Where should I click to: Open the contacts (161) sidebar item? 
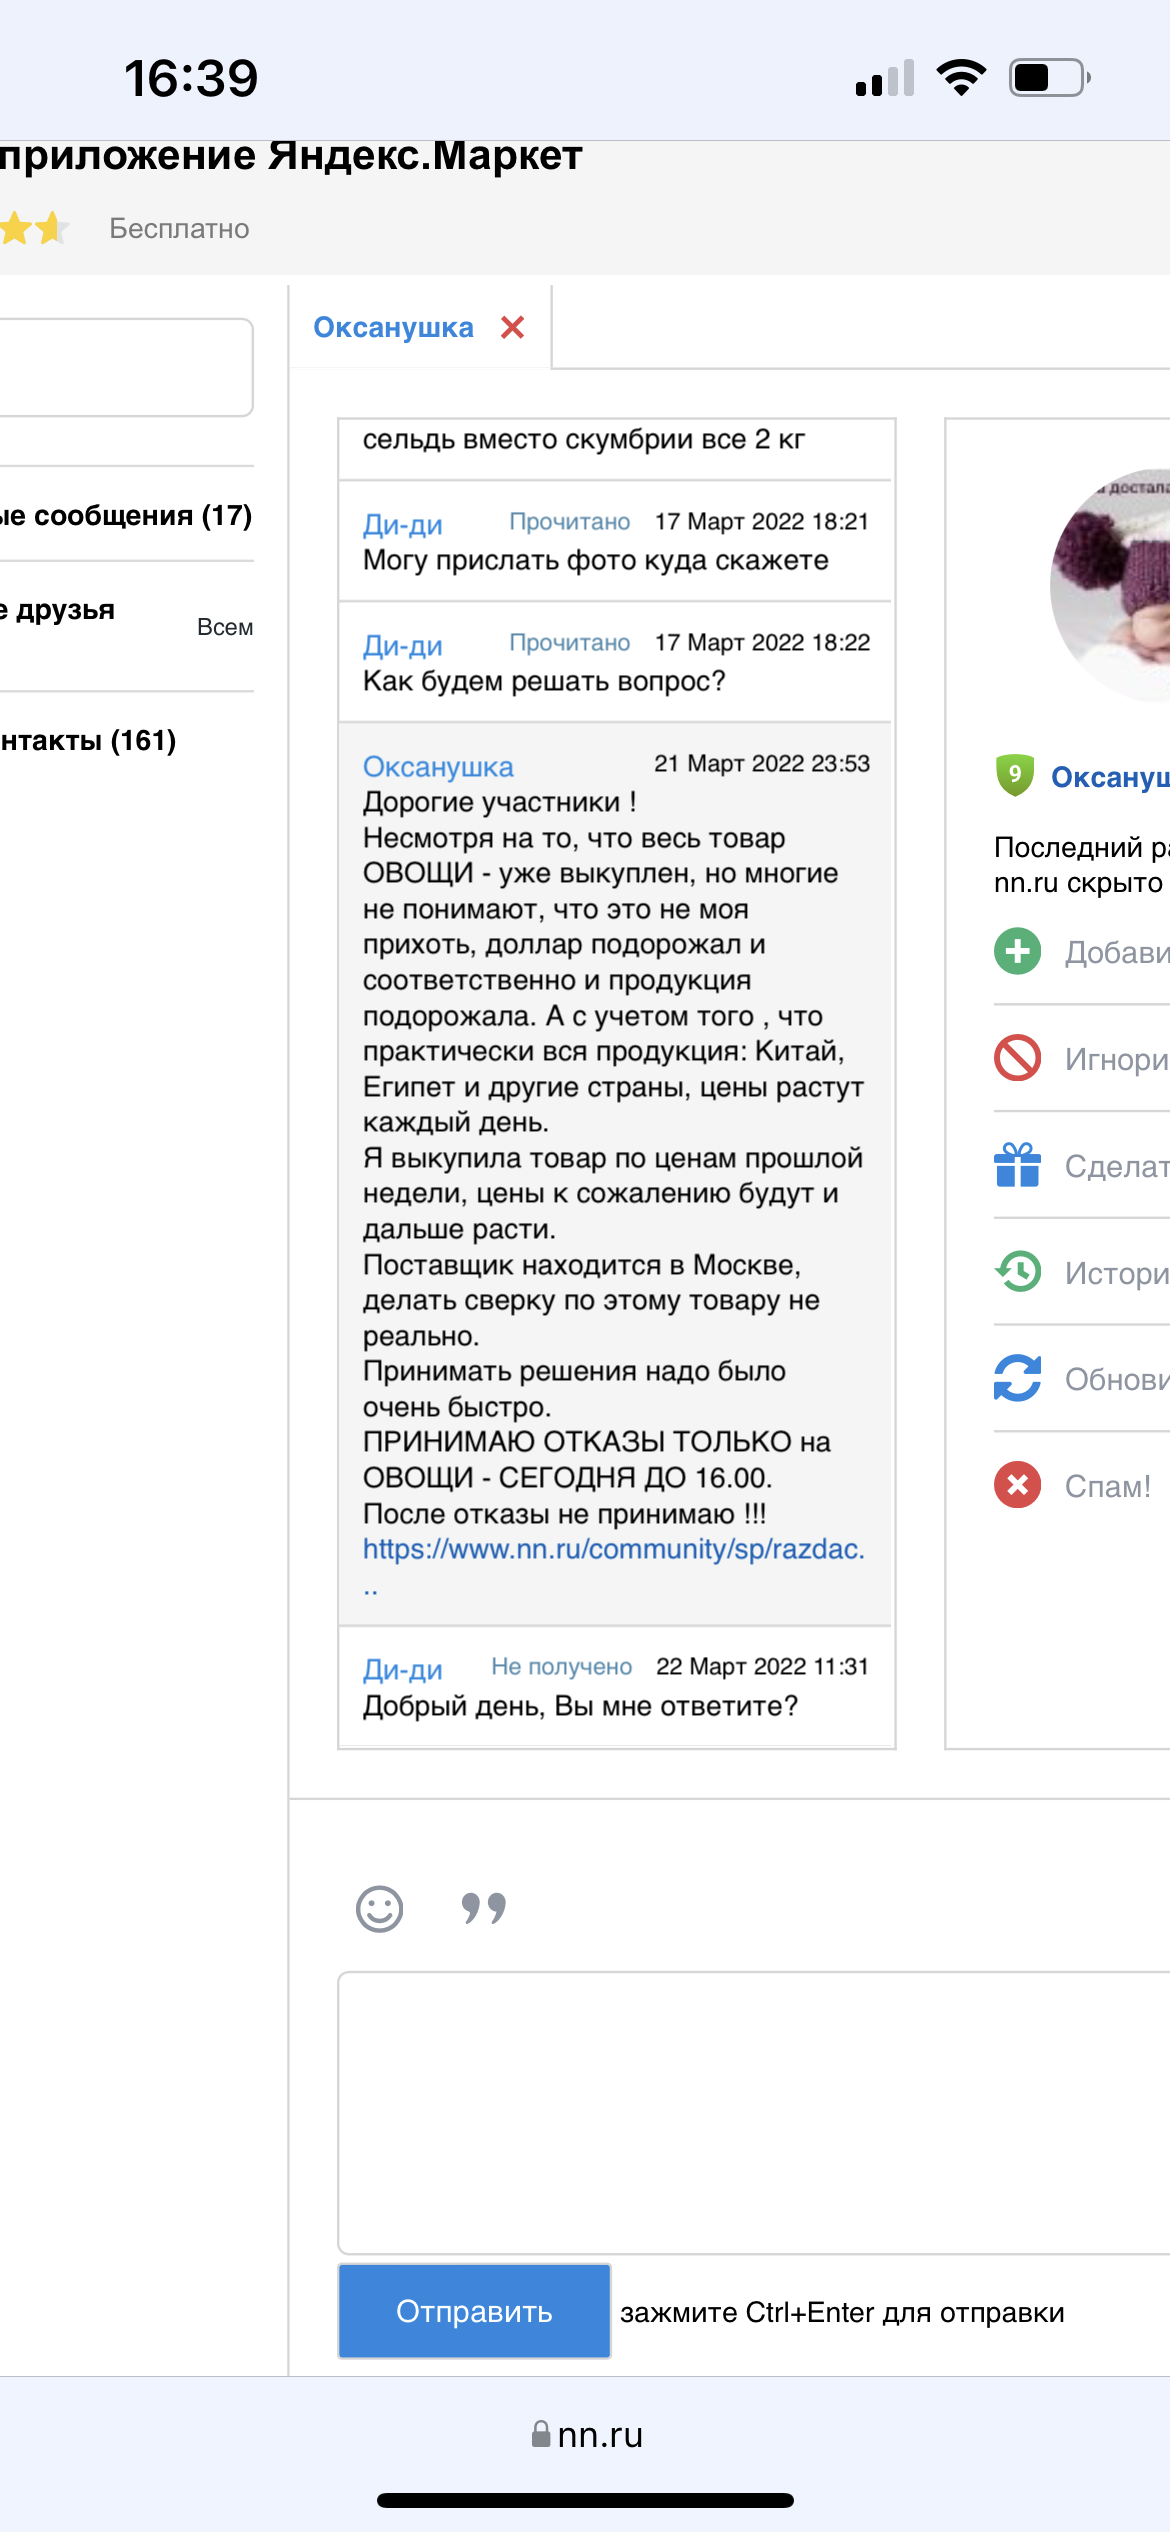point(88,741)
